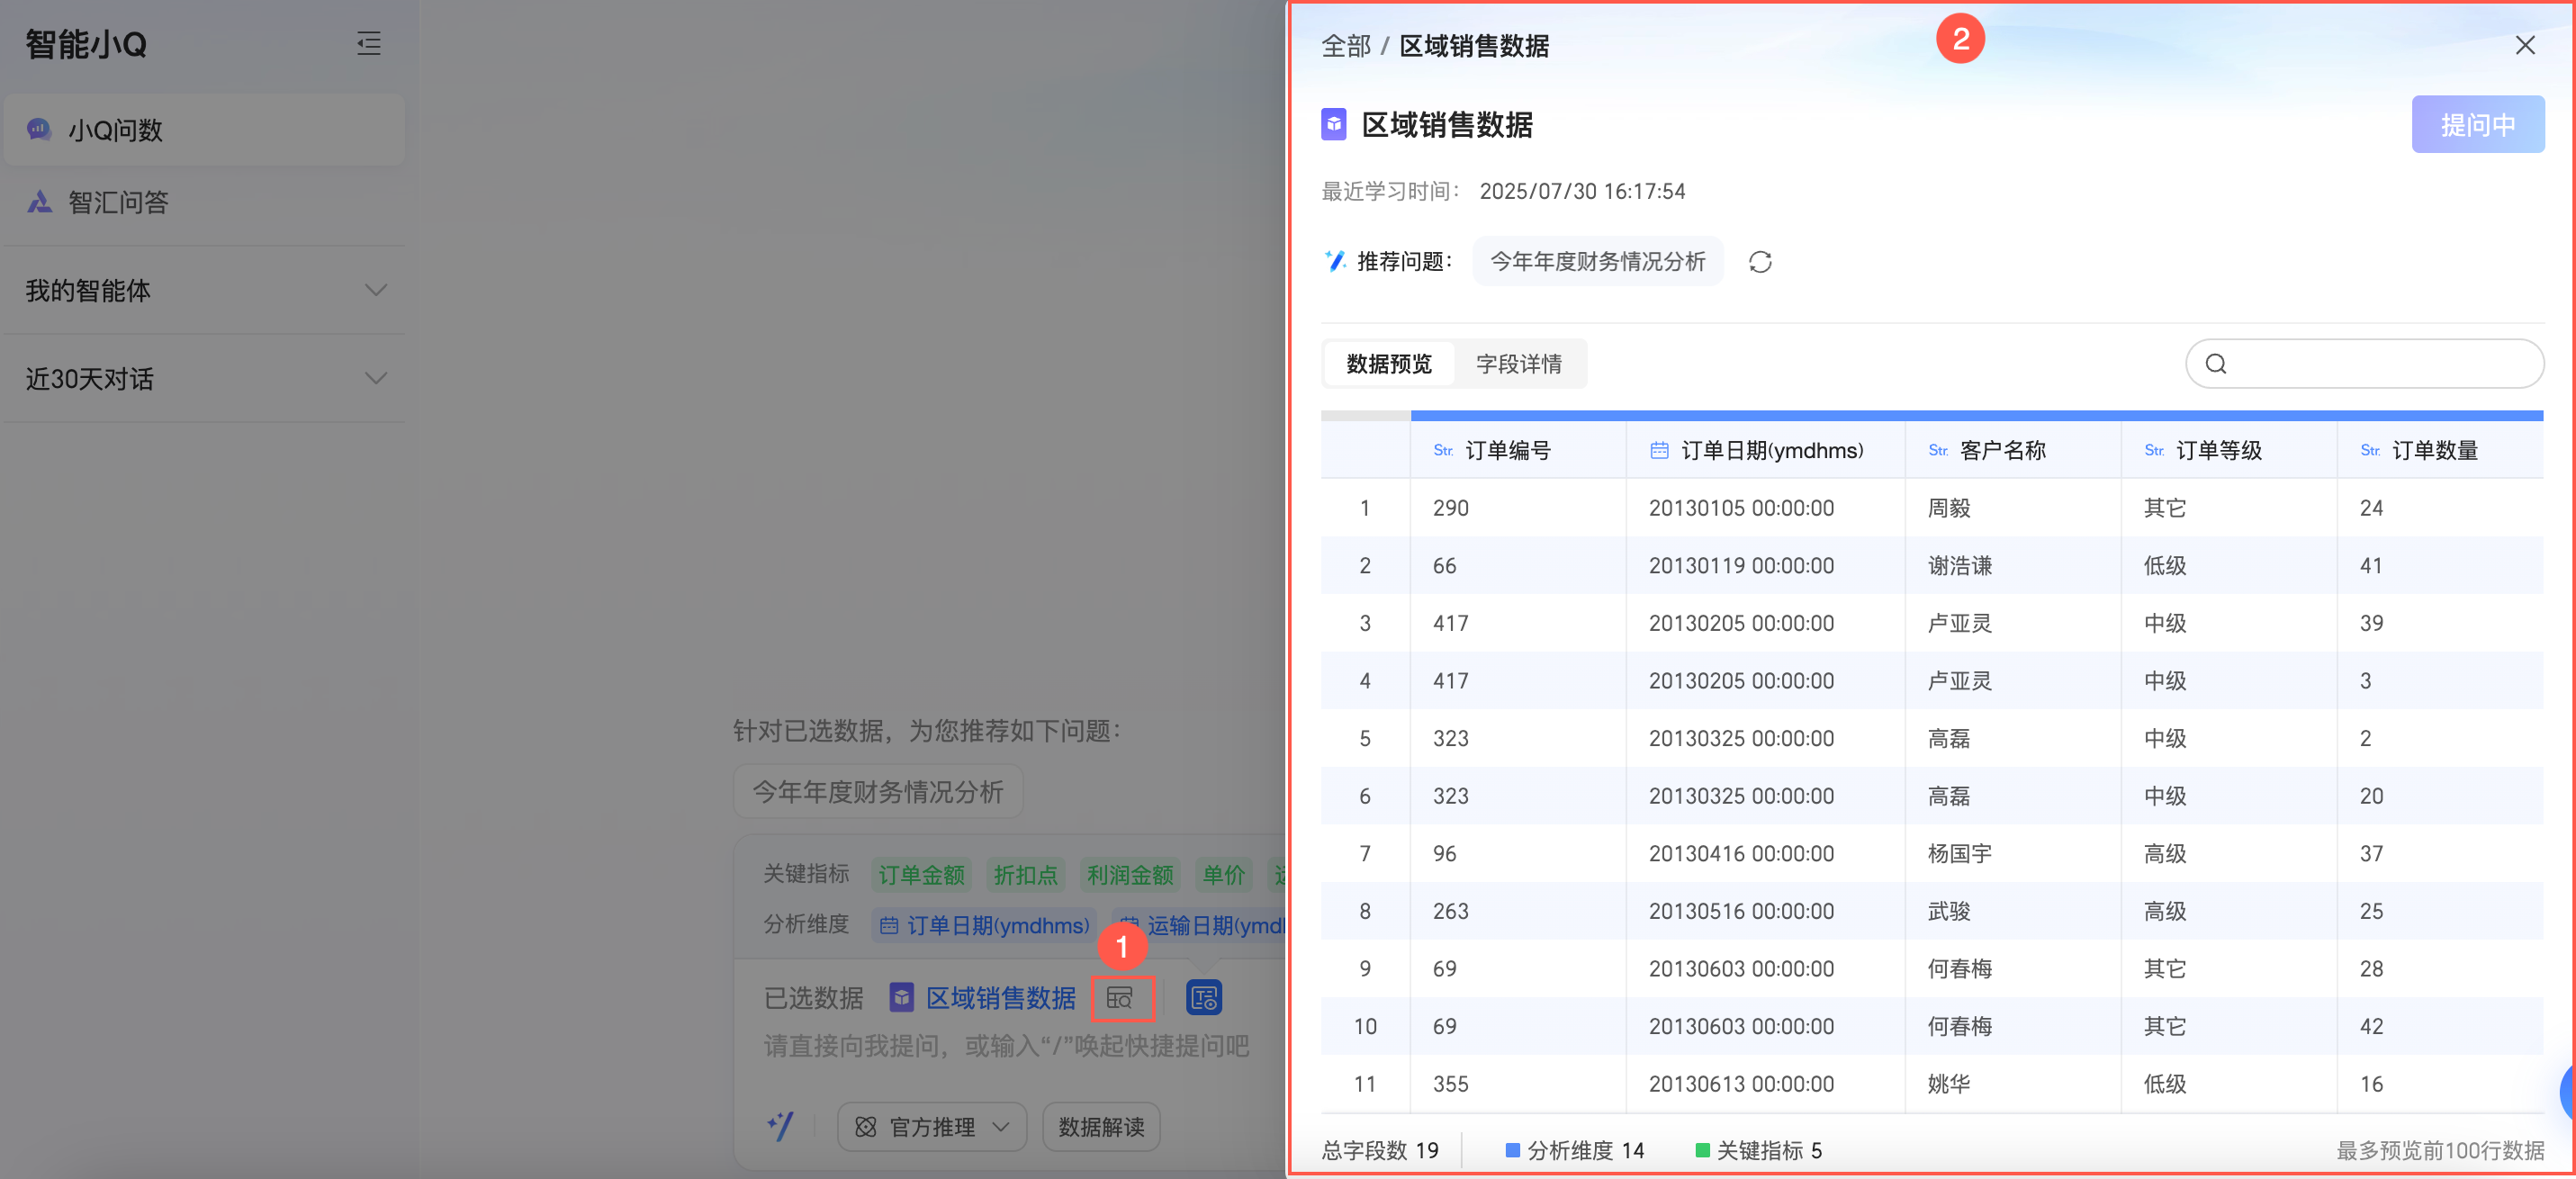
Task: Refresh the recommended questions list
Action: (1760, 262)
